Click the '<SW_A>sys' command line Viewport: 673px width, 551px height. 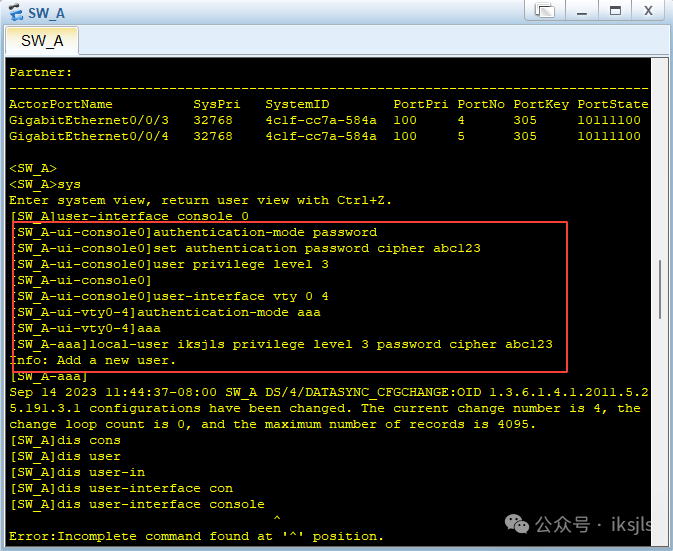coord(45,184)
